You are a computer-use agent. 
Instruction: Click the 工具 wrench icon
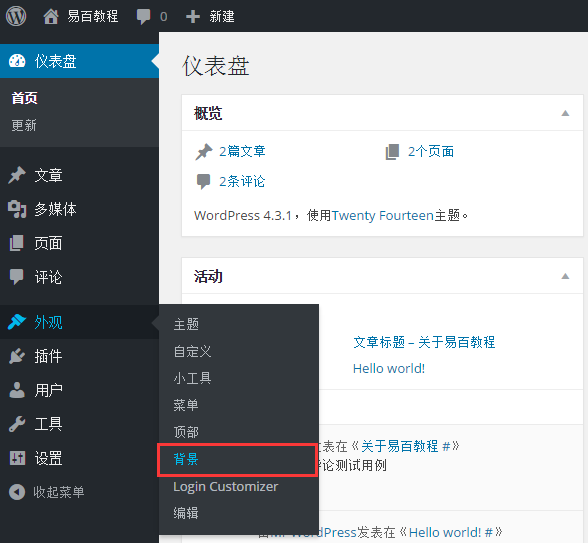(x=17, y=424)
